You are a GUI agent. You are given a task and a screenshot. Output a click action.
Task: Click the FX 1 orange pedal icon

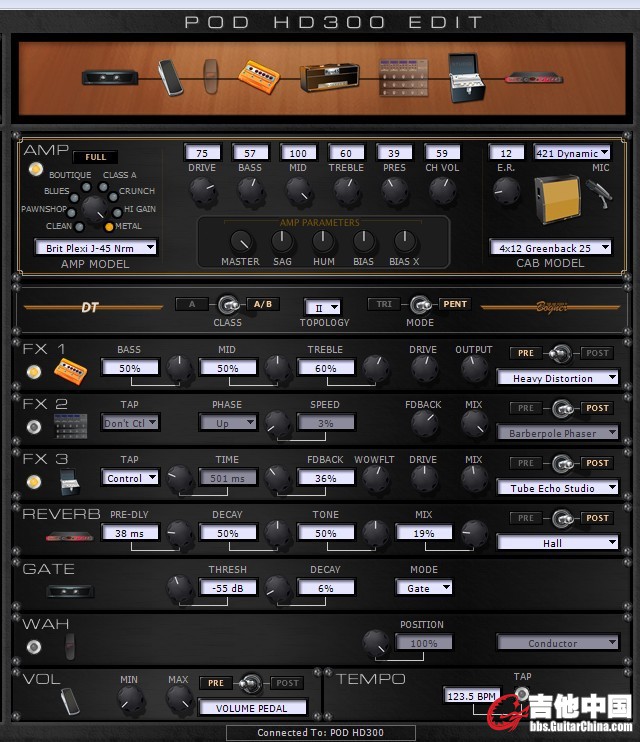70,372
